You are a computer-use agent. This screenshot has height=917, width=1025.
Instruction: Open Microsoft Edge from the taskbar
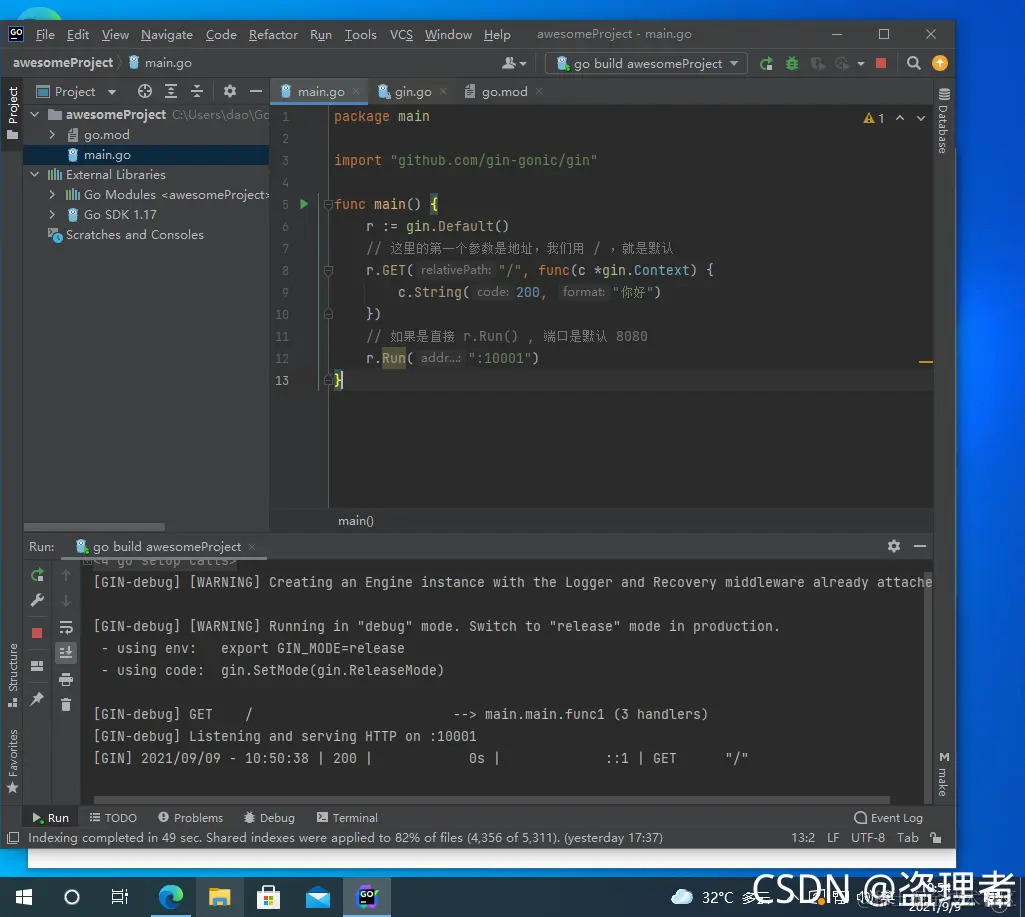[x=171, y=897]
